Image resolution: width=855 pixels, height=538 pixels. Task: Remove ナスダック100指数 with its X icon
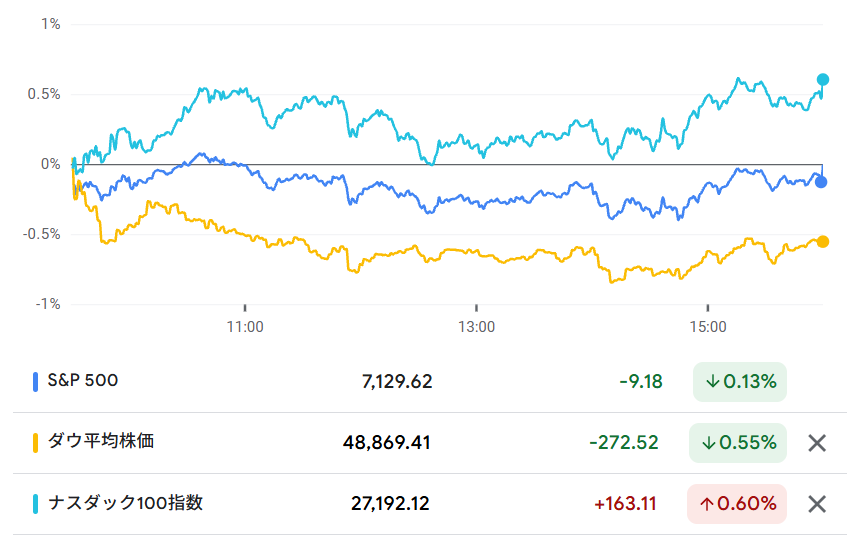click(x=817, y=504)
